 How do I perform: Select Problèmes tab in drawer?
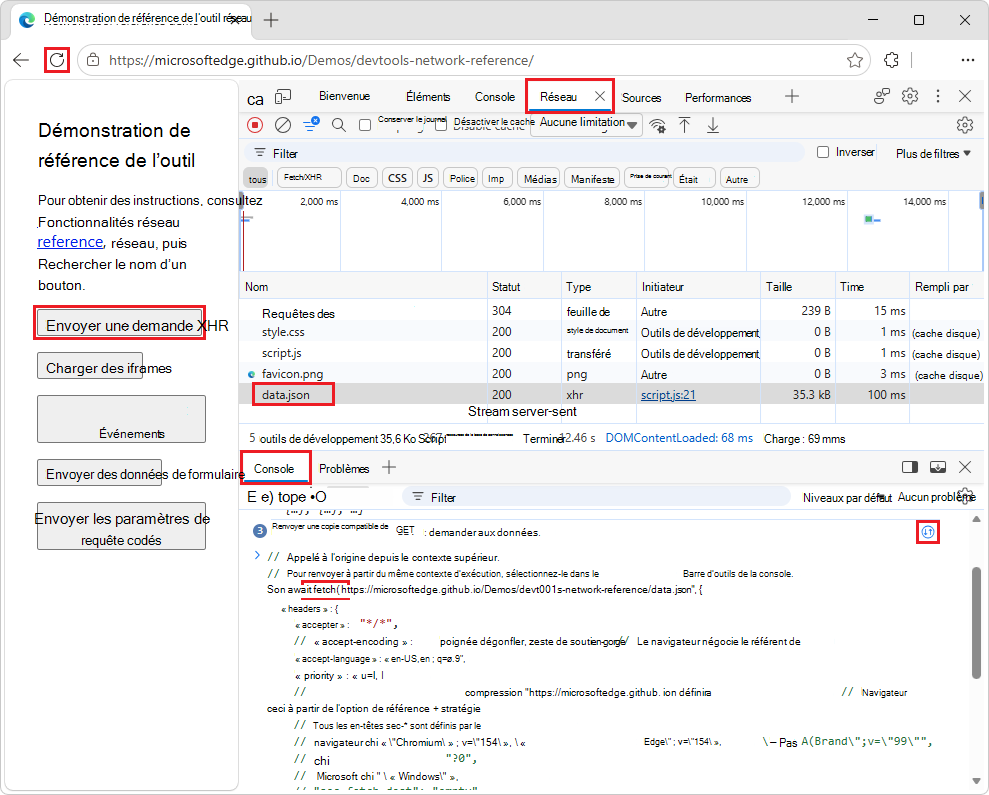(x=344, y=468)
